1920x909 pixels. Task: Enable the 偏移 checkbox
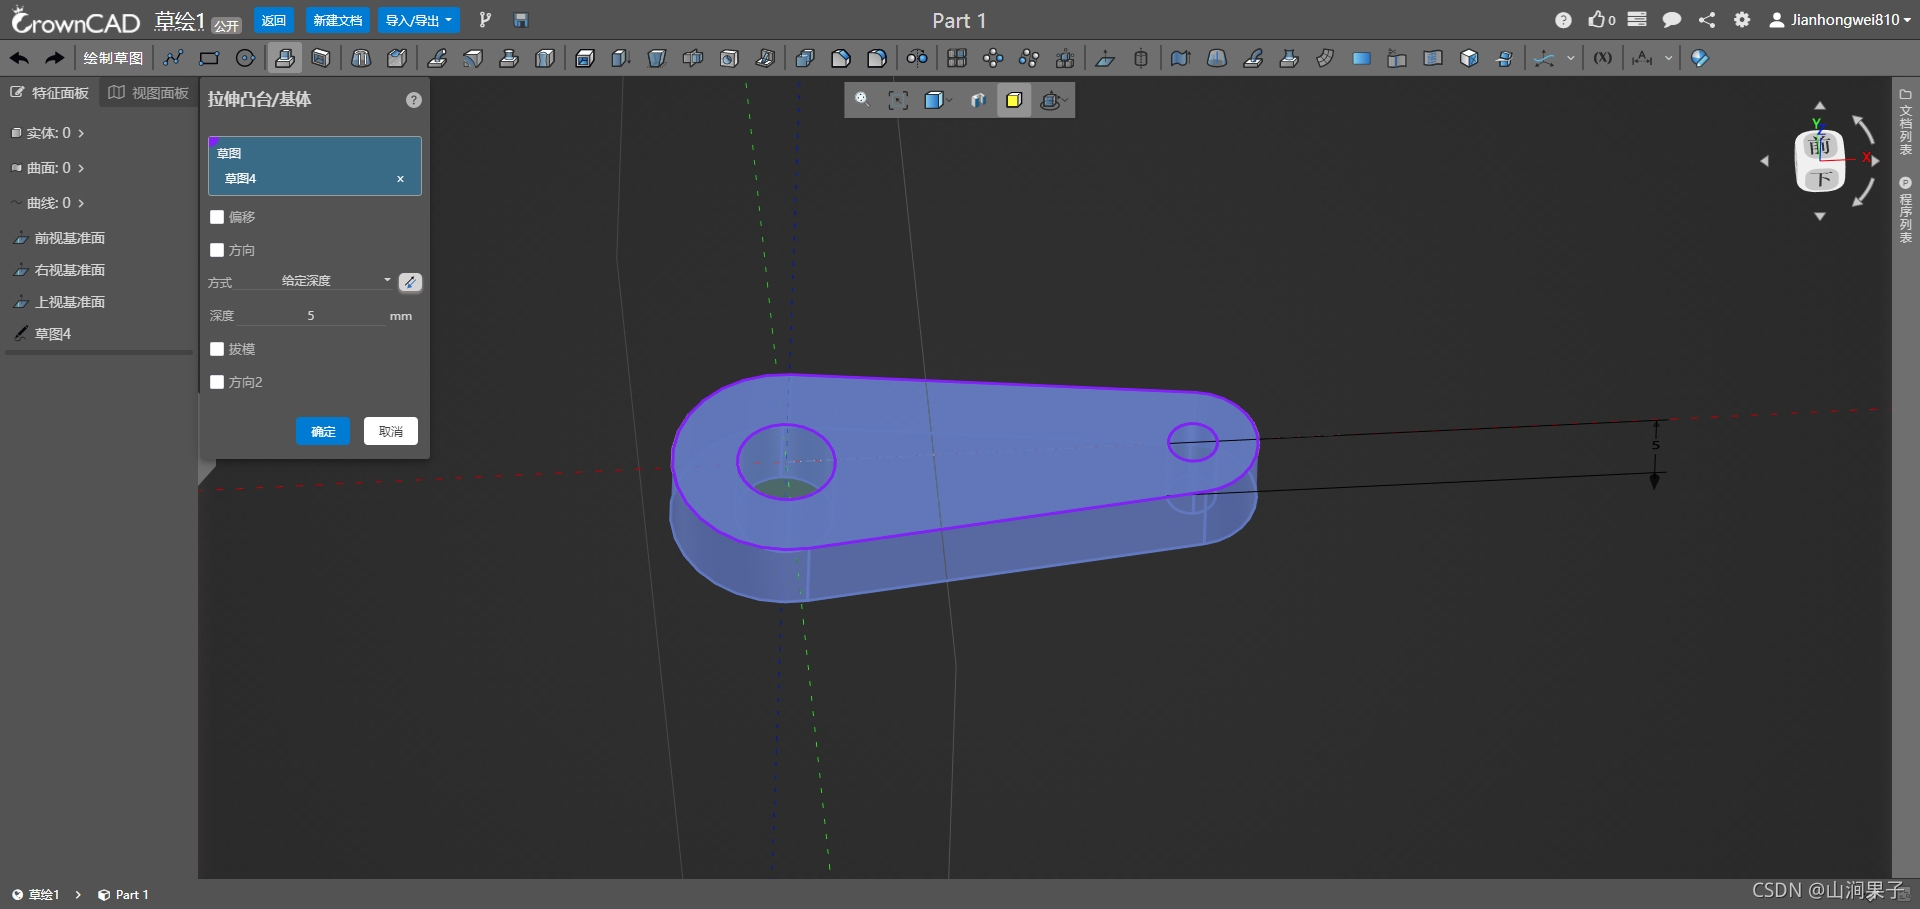pos(217,217)
